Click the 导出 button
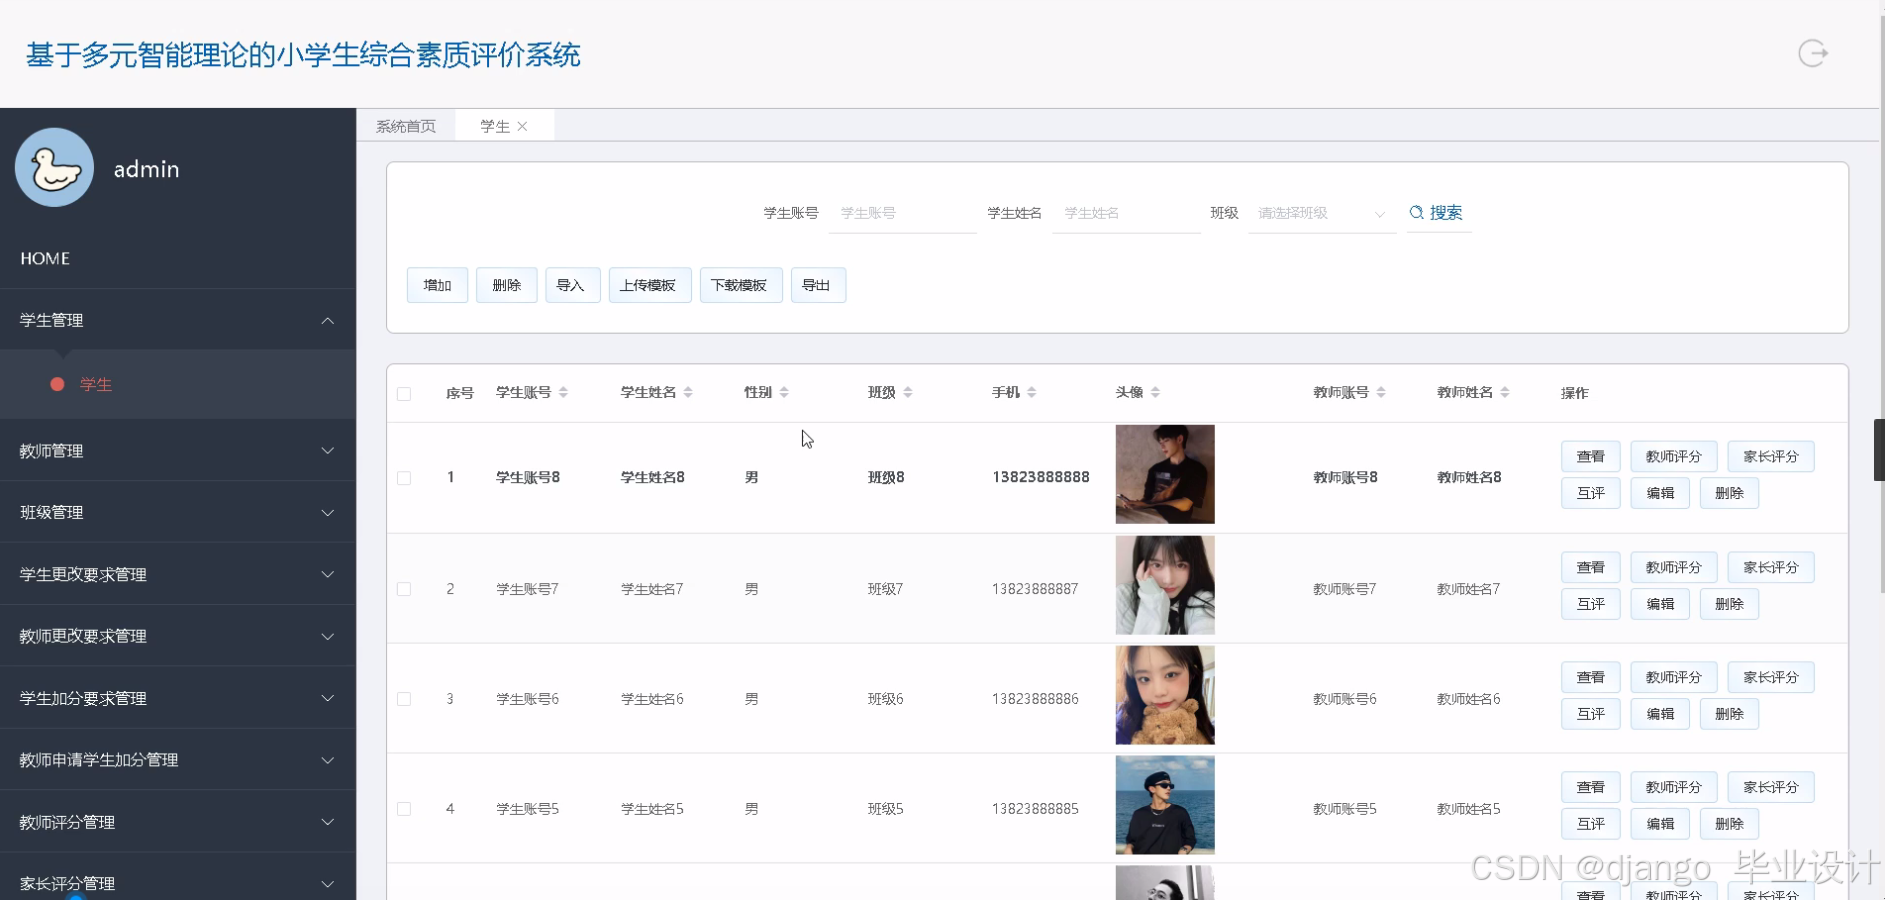The width and height of the screenshot is (1885, 900). point(817,285)
